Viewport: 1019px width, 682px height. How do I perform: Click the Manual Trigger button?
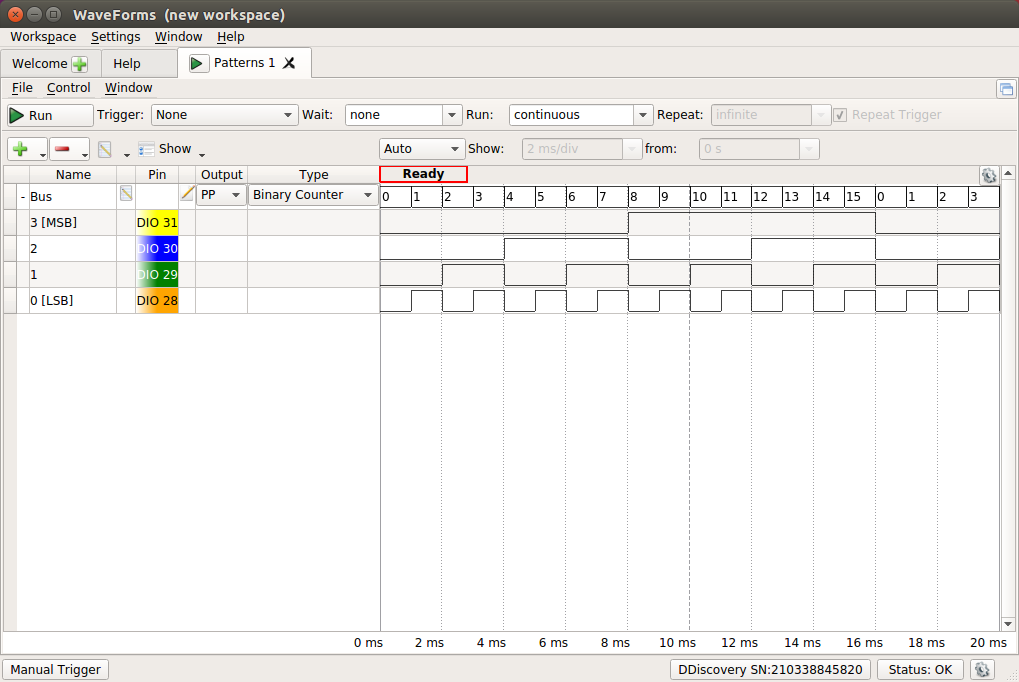click(x=55, y=670)
